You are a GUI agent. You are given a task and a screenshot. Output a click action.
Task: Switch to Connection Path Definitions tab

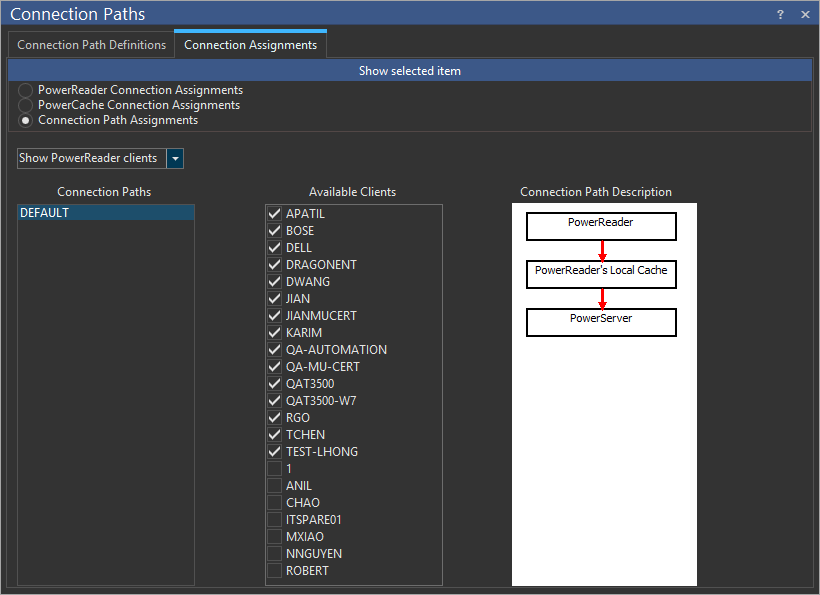click(x=92, y=45)
